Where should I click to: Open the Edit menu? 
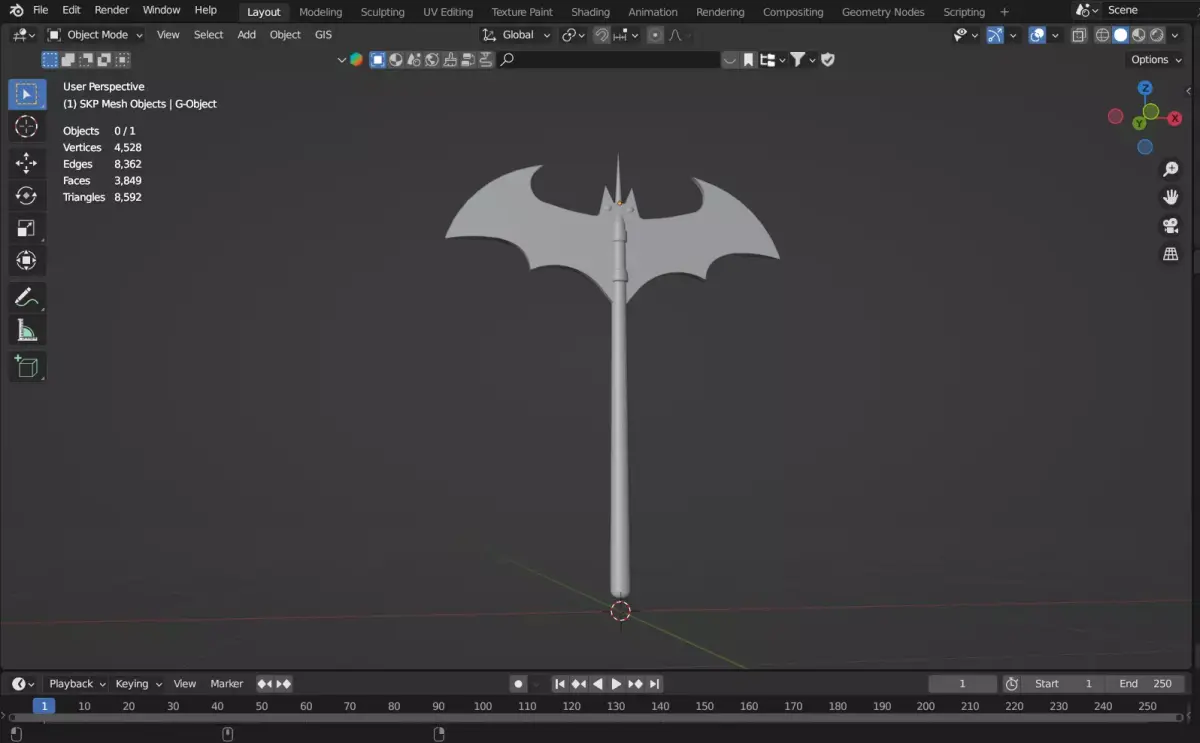tap(71, 10)
